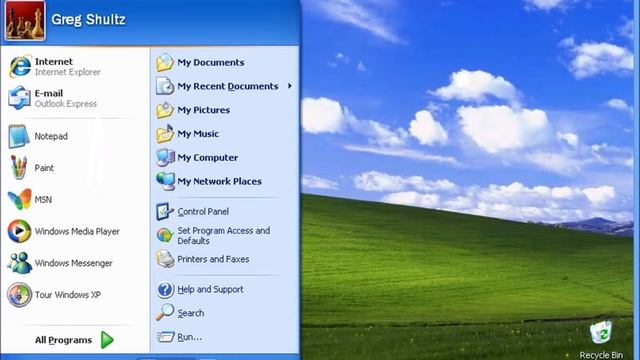
Task: Click the MSN butterfly icon
Action: (19, 199)
